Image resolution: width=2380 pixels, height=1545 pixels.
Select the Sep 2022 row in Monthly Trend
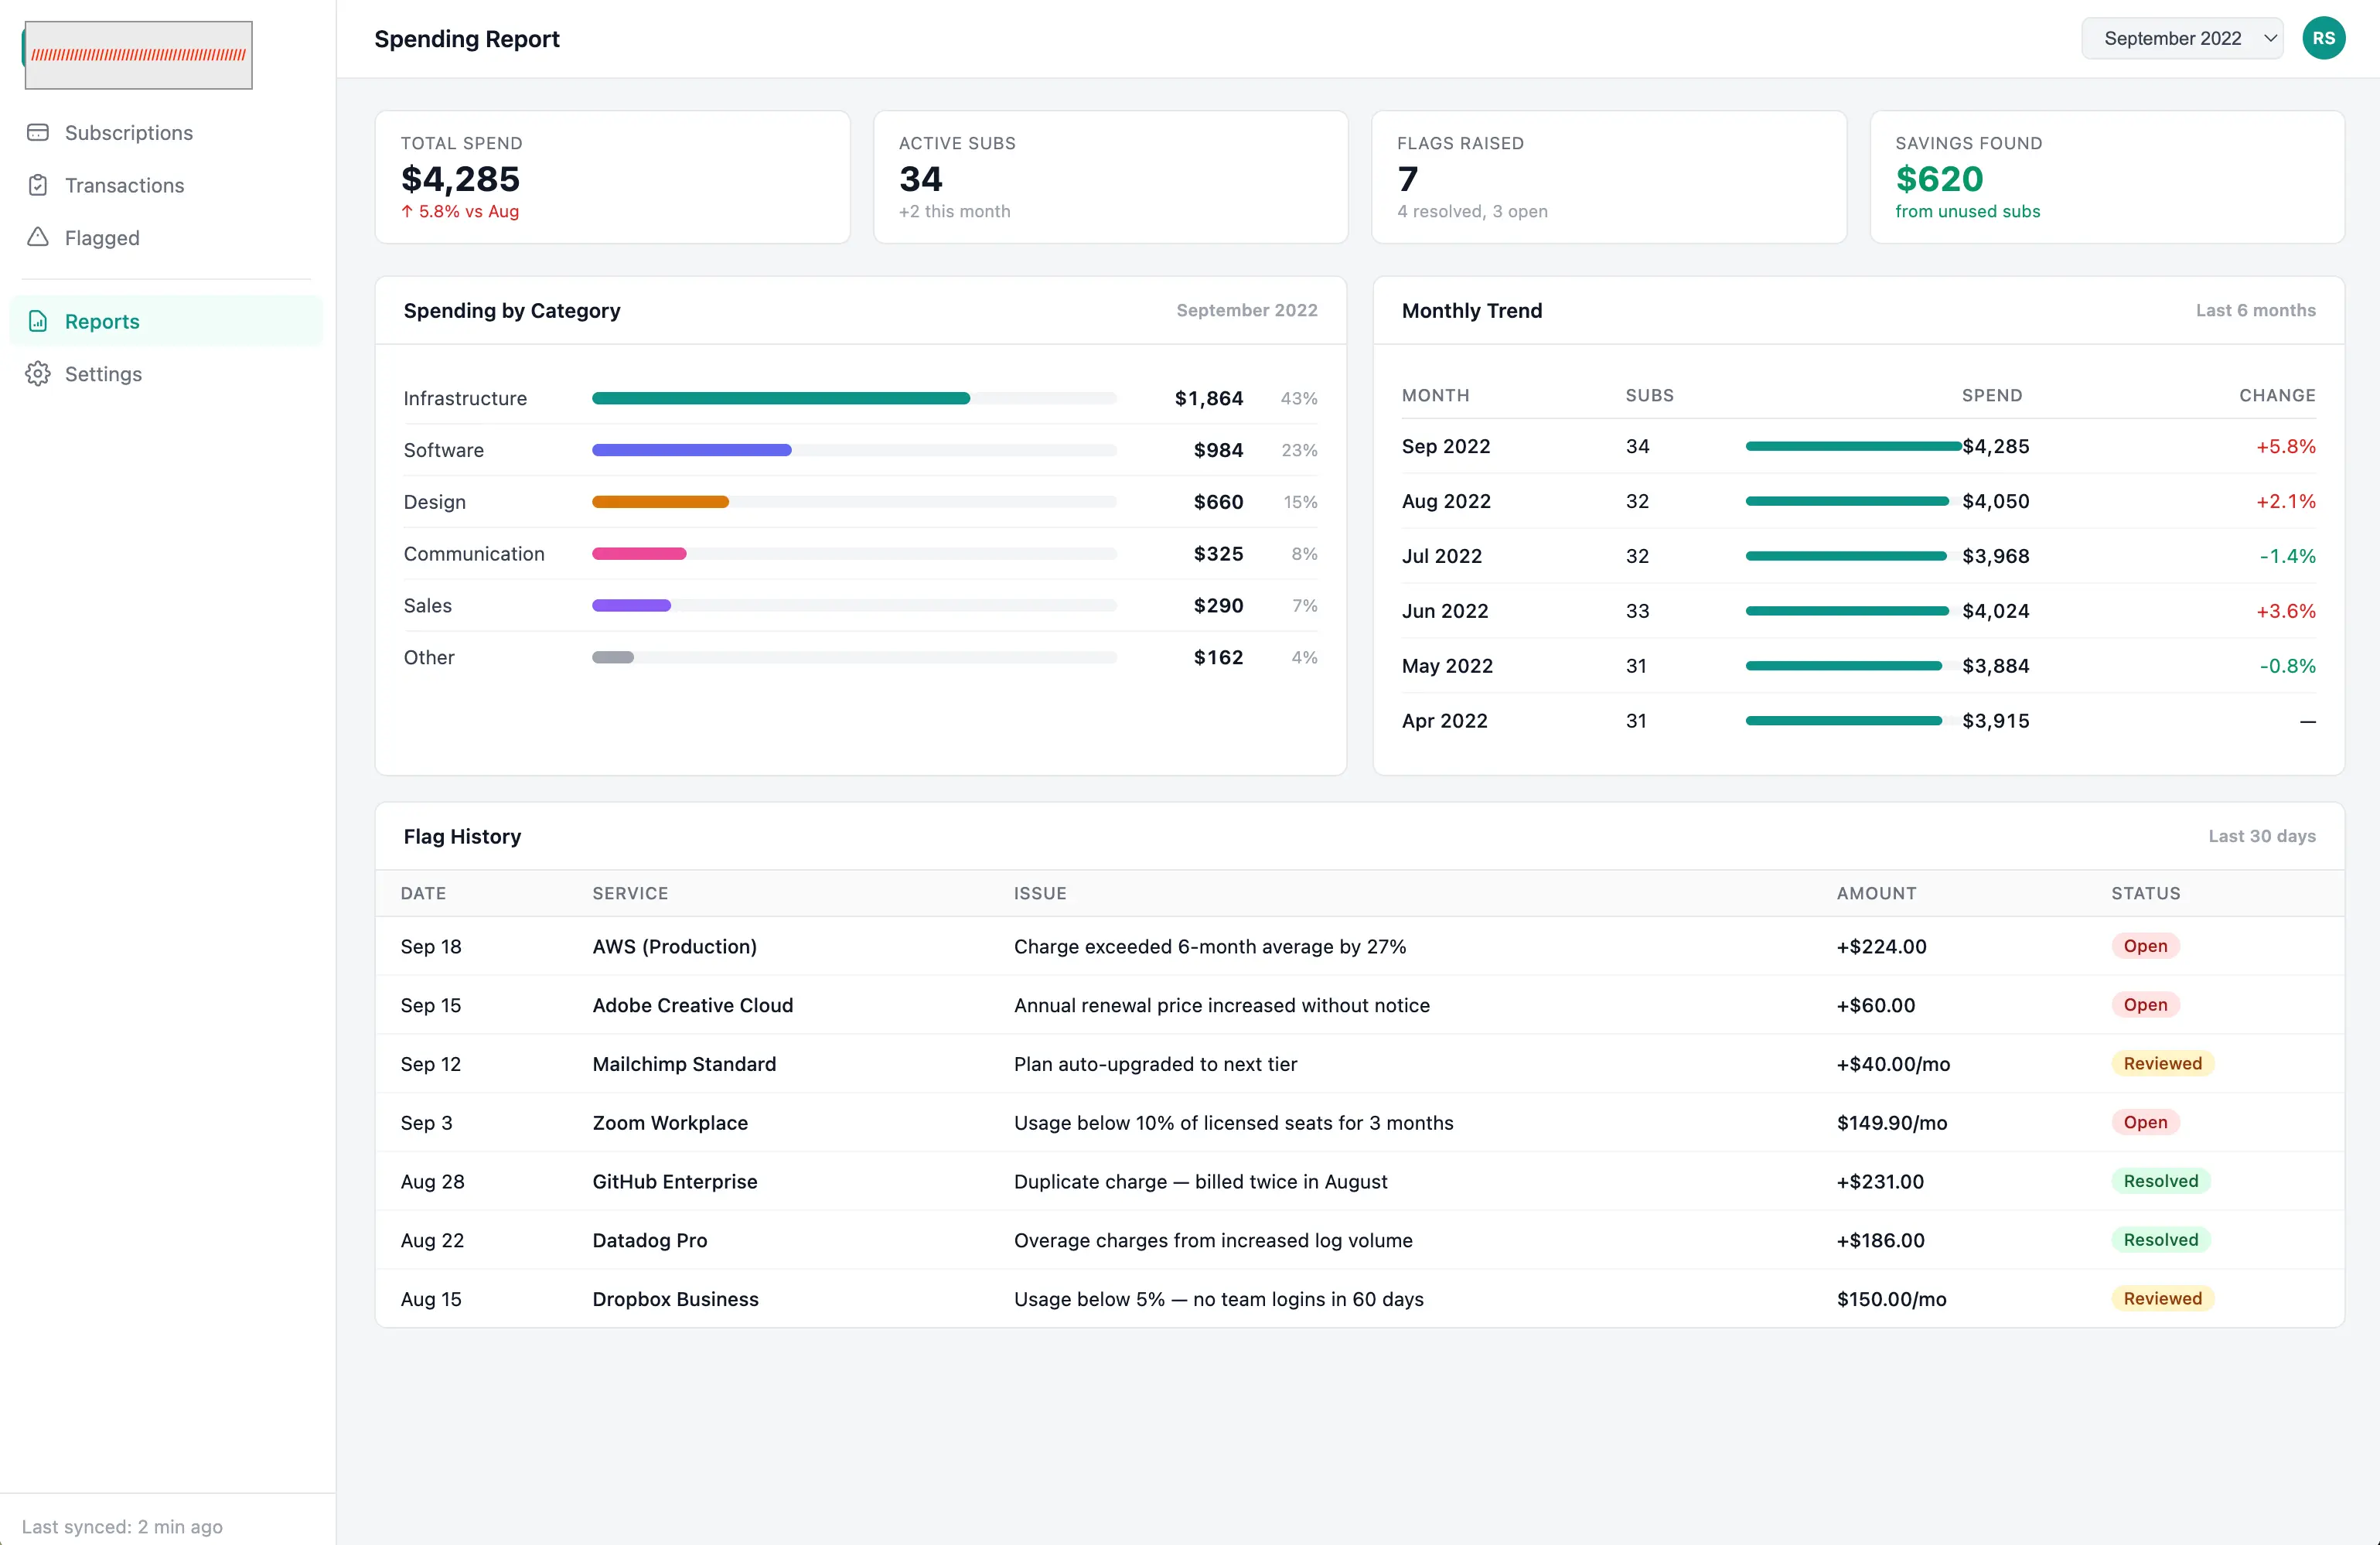pyautogui.click(x=1858, y=446)
